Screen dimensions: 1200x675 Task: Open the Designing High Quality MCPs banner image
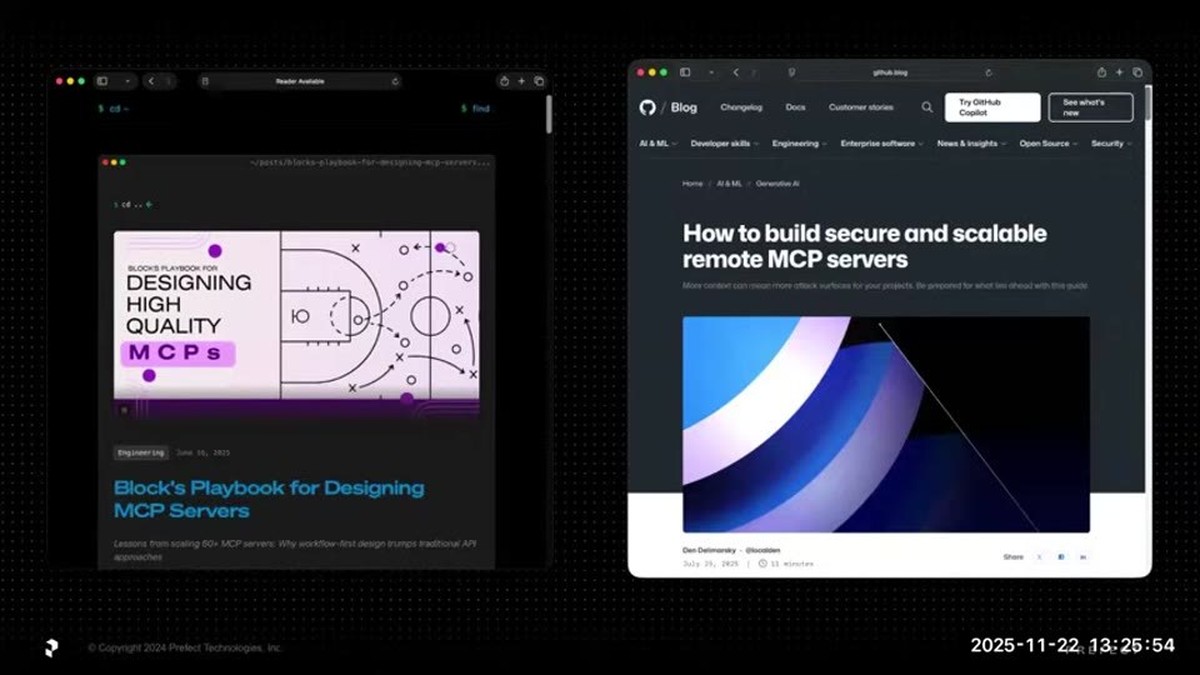pos(296,324)
